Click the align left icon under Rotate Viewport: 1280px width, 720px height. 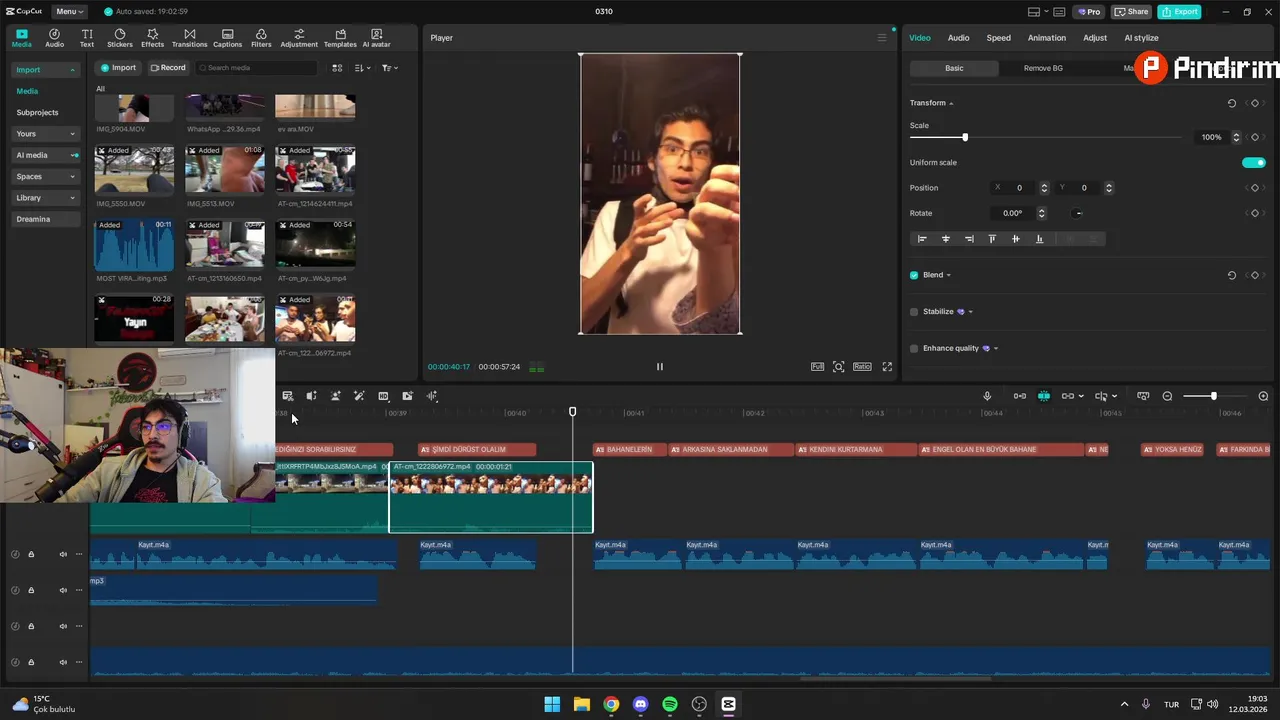922,239
